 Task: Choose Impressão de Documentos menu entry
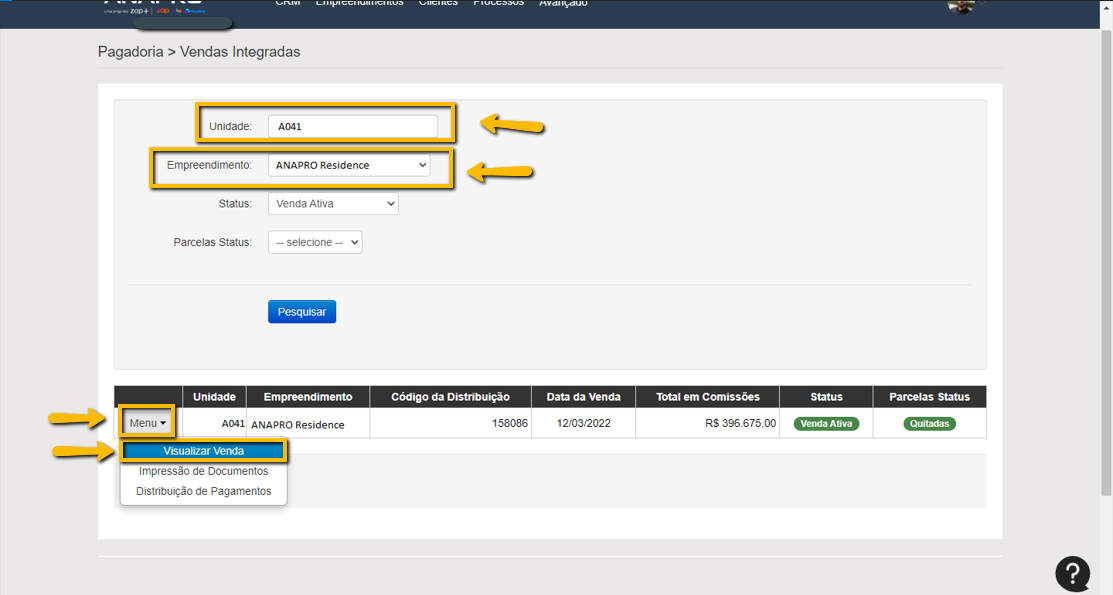(x=204, y=471)
